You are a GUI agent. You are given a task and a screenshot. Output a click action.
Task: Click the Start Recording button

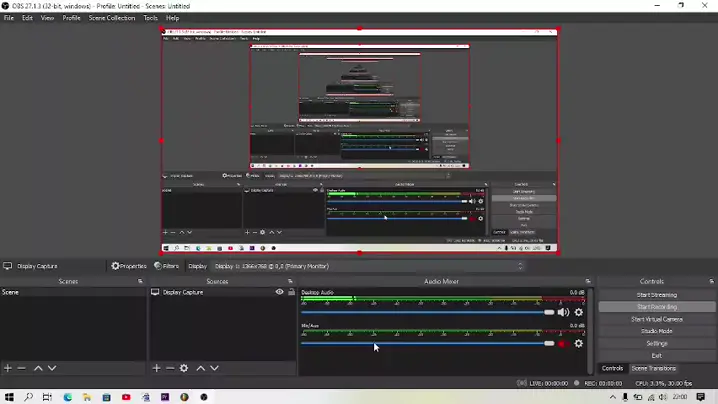(x=656, y=307)
